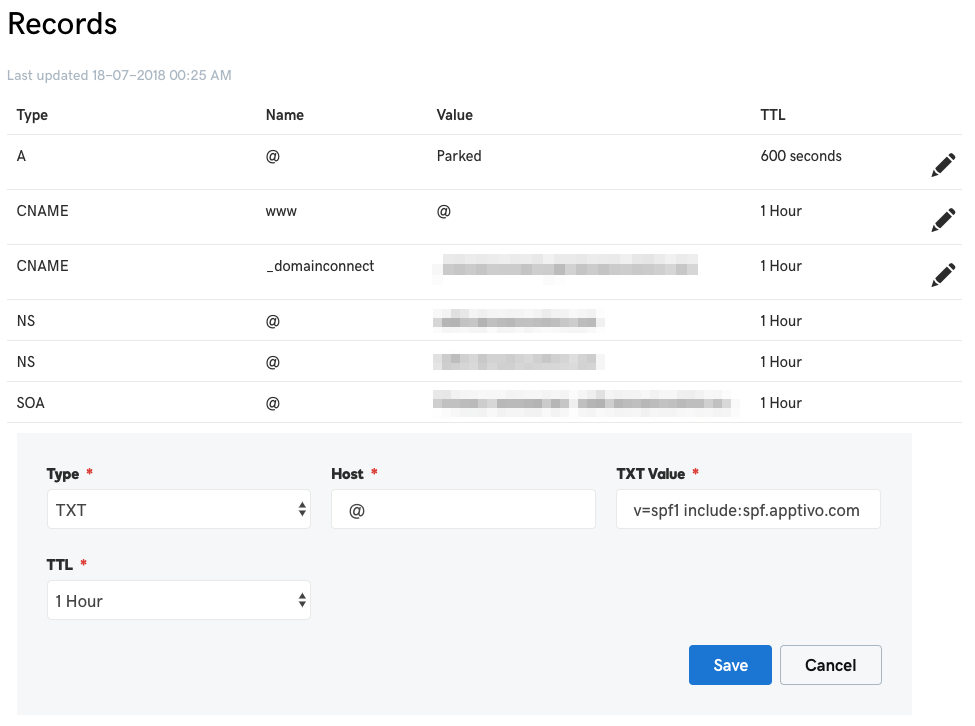Viewport: 975px width, 726px height.
Task: Edit the _domainconnect CNAME record
Action: (942, 275)
